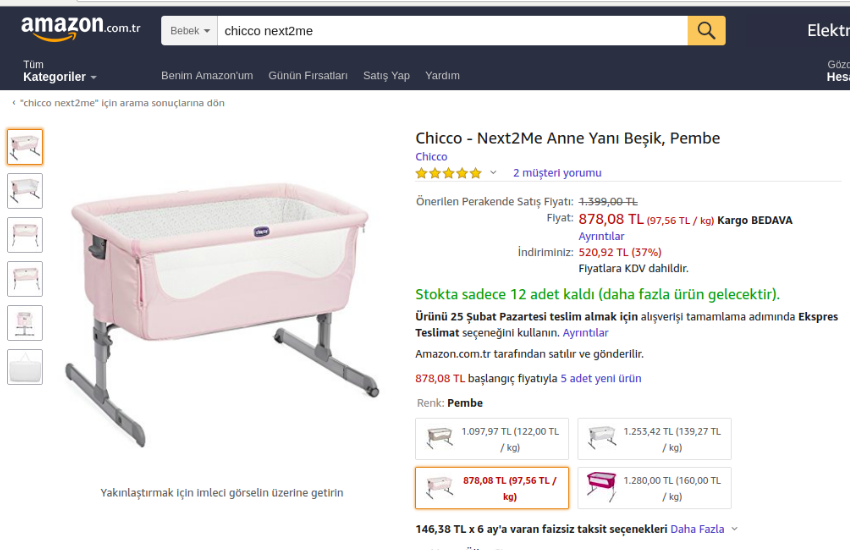Viewport: 850px width, 550px height.
Task: Pick the 1.253,42 TL color variant
Action: tap(654, 439)
